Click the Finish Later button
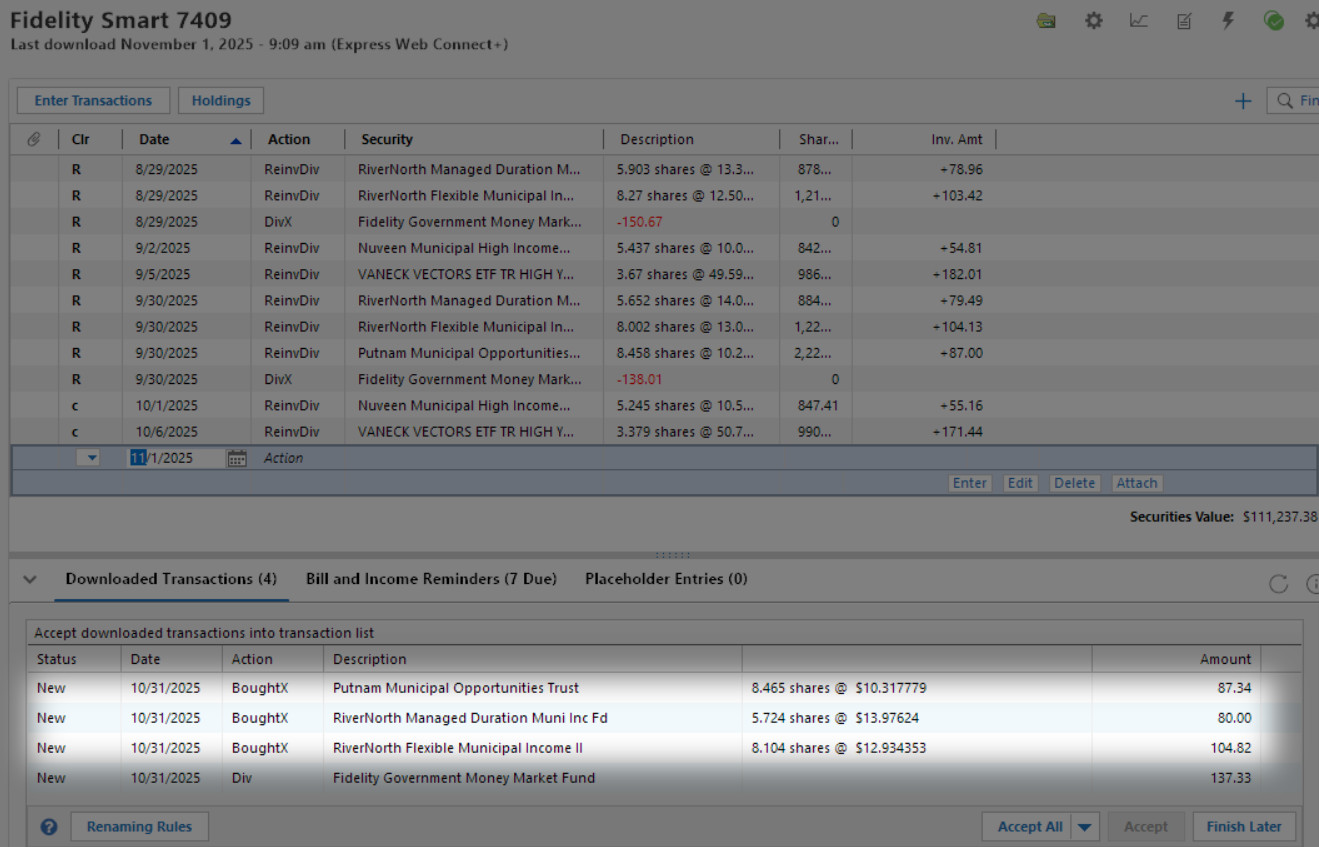This screenshot has height=847, width=1319. (1244, 827)
